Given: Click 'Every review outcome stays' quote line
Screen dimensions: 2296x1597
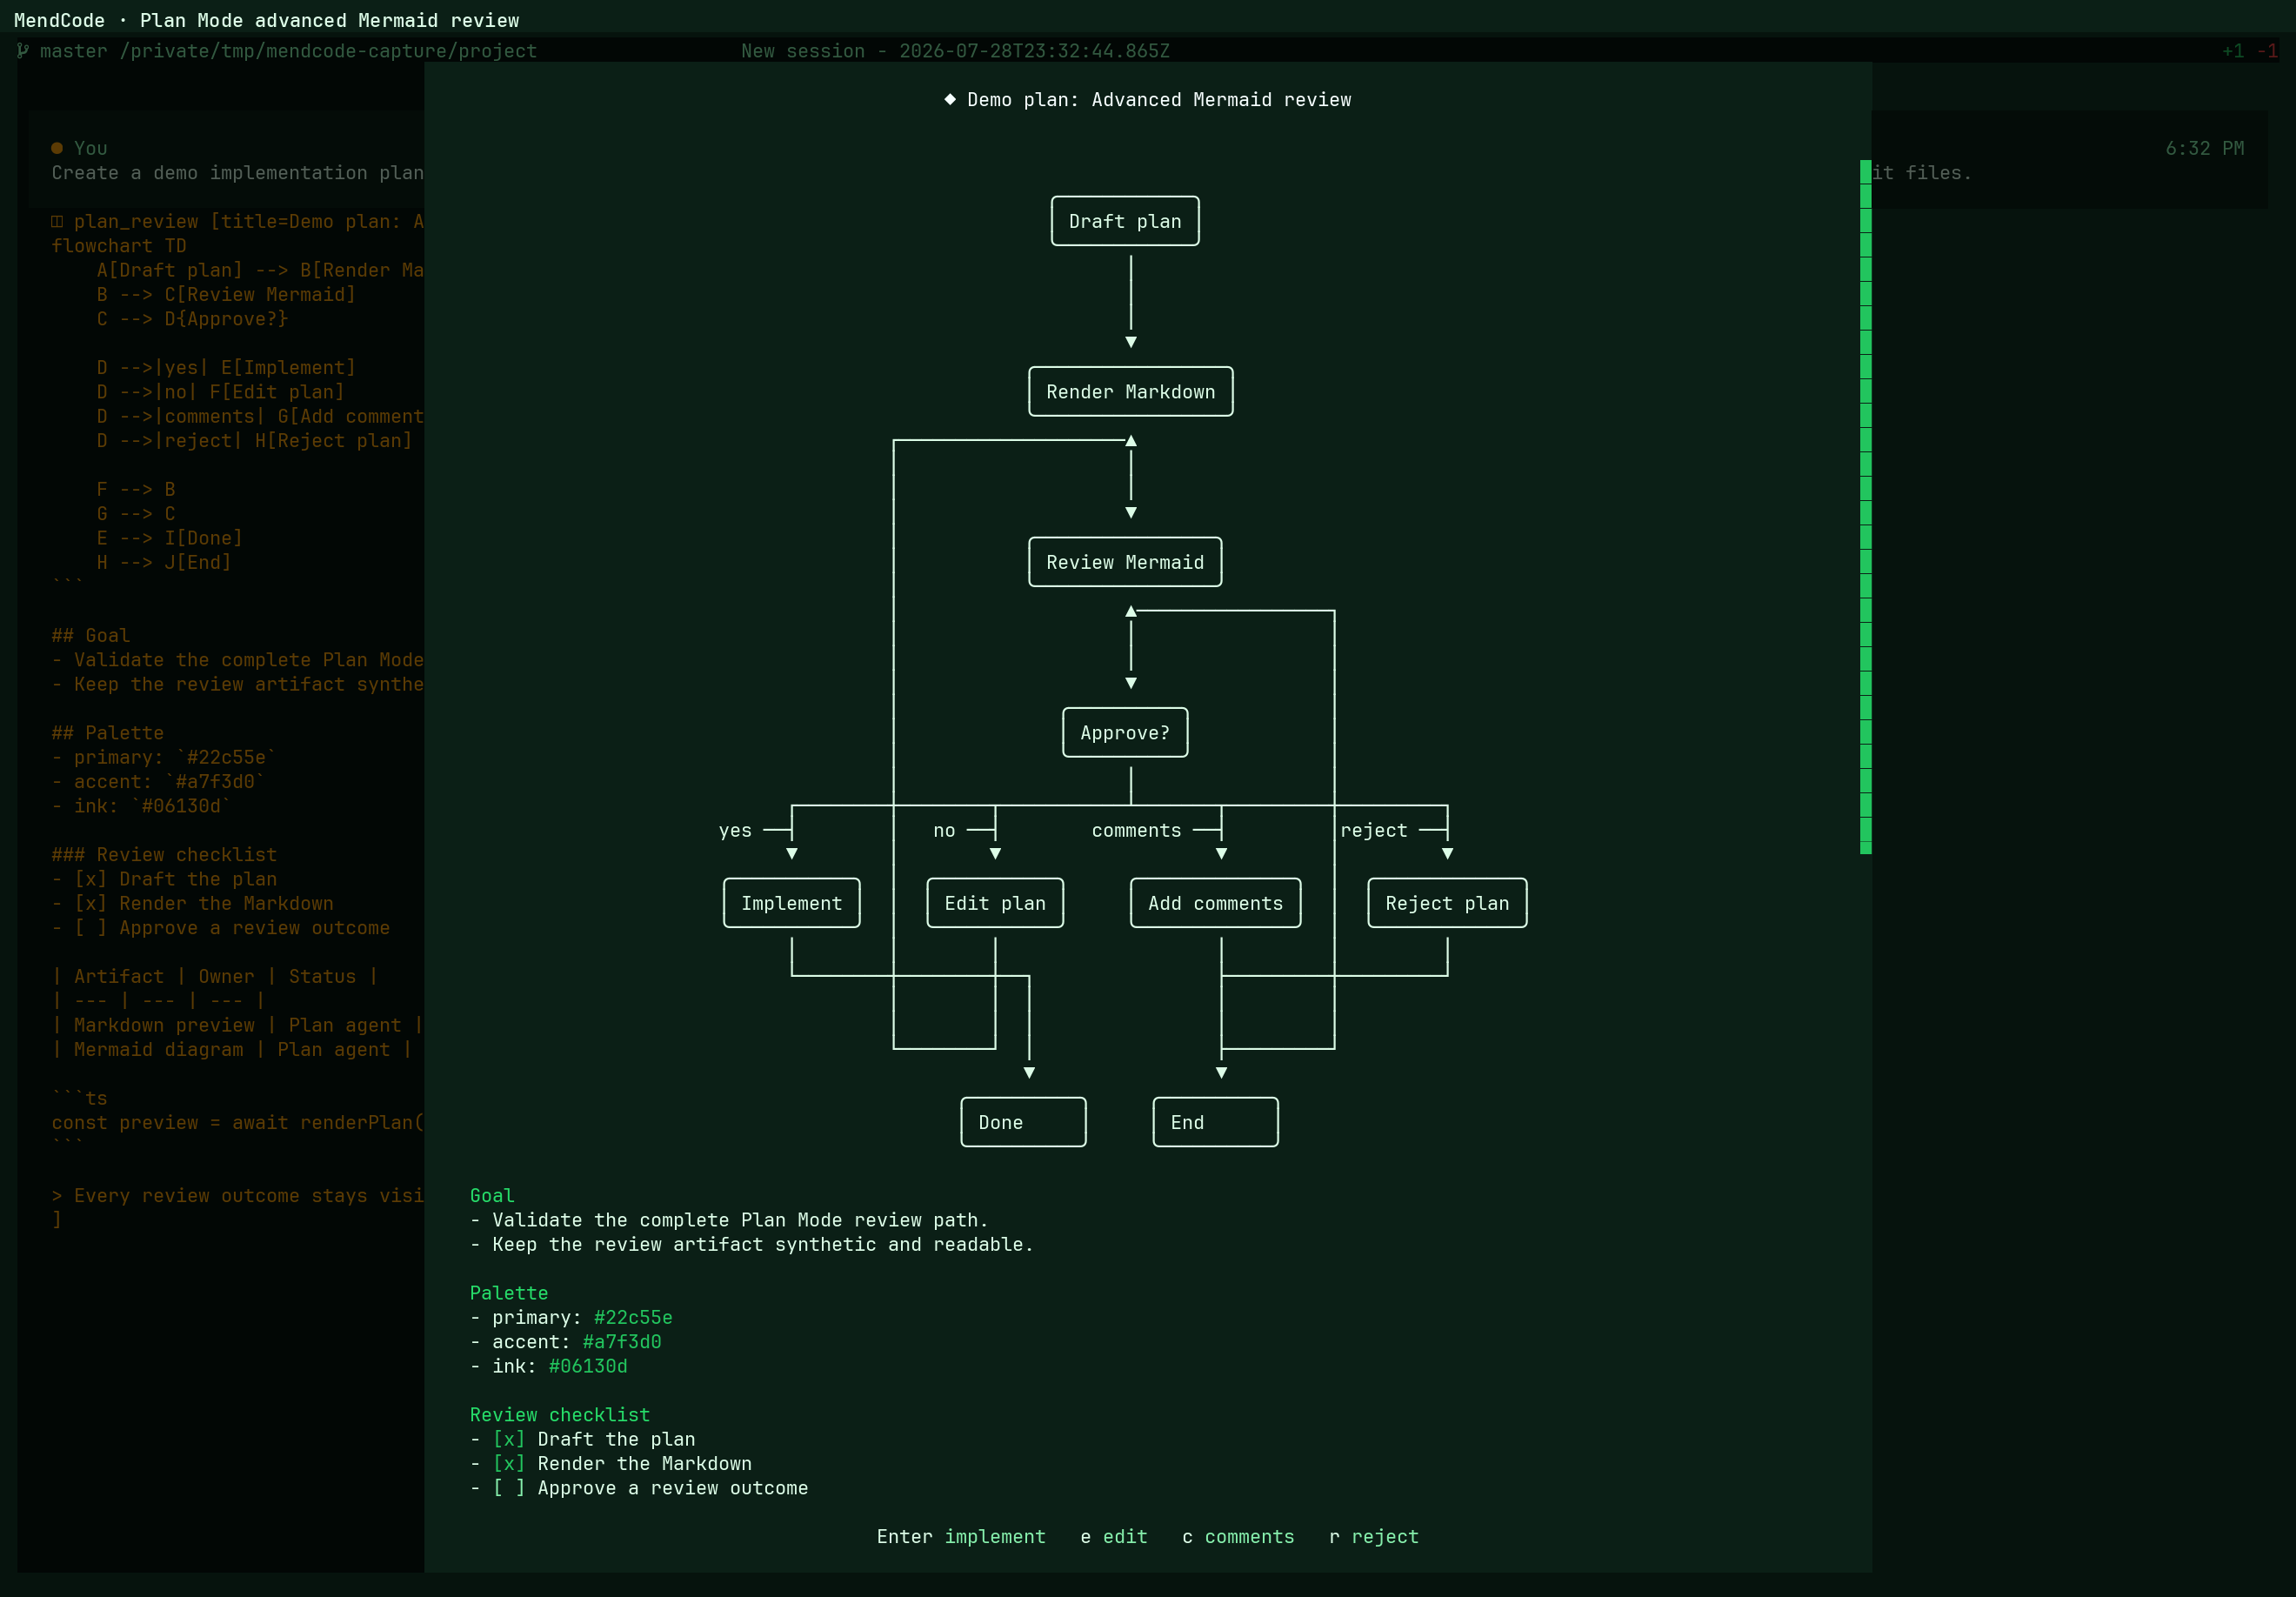Looking at the screenshot, I should 238,1195.
